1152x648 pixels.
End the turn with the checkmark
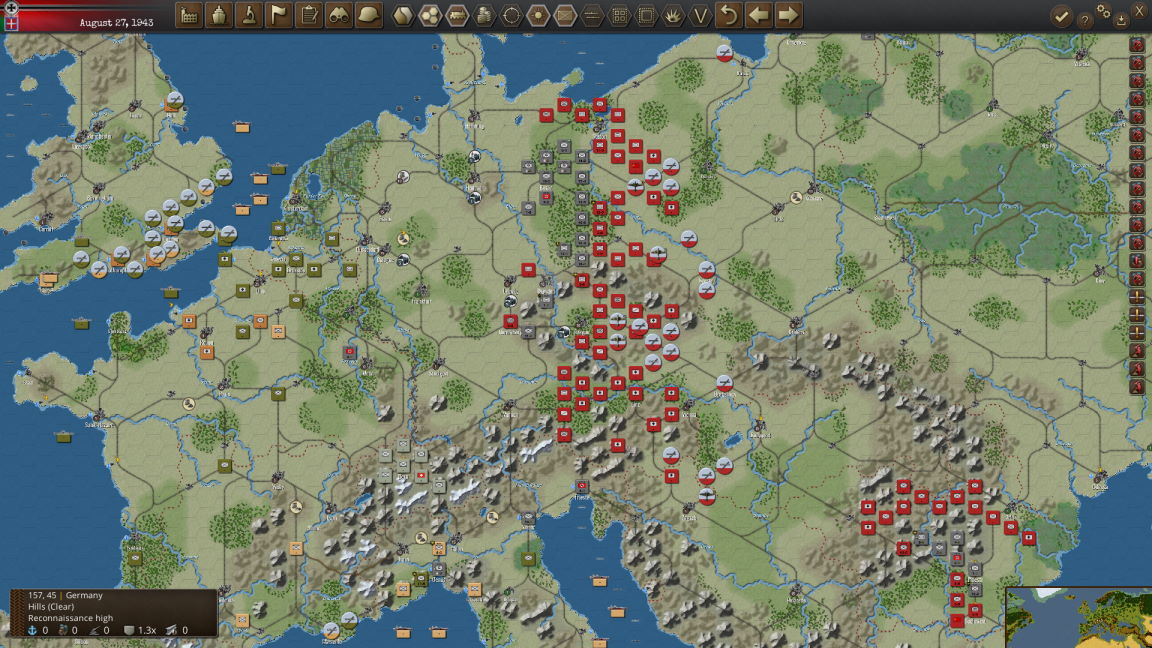pos(1061,16)
